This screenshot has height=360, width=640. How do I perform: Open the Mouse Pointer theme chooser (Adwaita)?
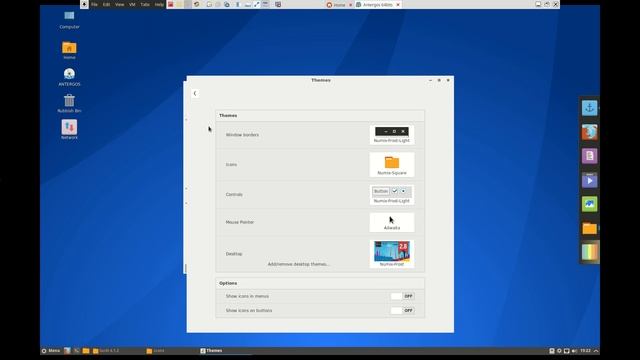[392, 222]
